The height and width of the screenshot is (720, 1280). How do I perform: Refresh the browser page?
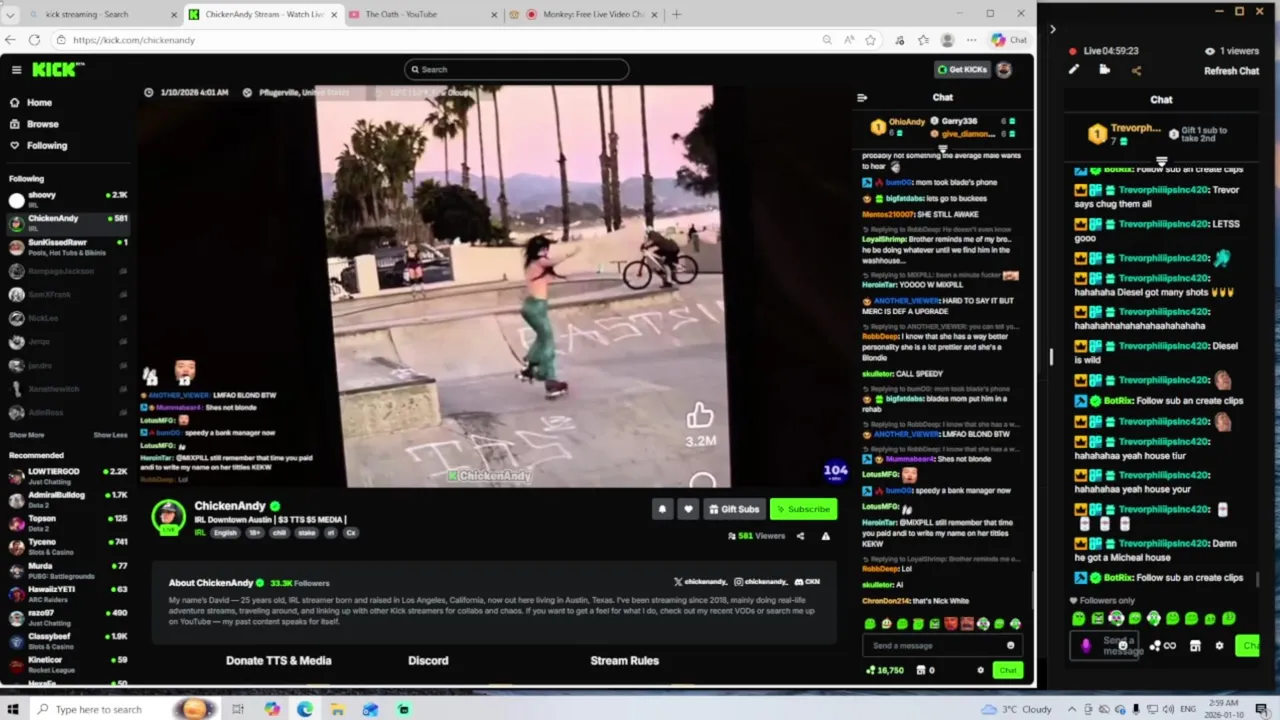34,40
